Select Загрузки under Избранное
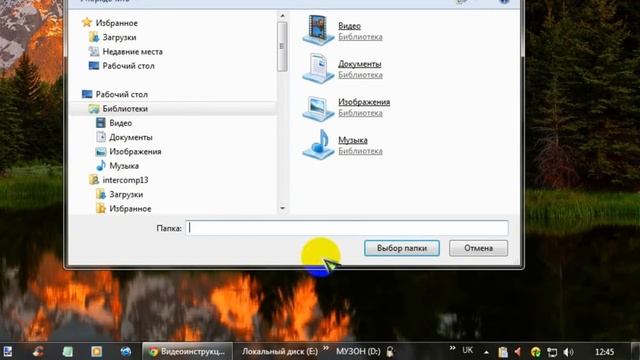Screen dimensions: 640x360 (119, 37)
